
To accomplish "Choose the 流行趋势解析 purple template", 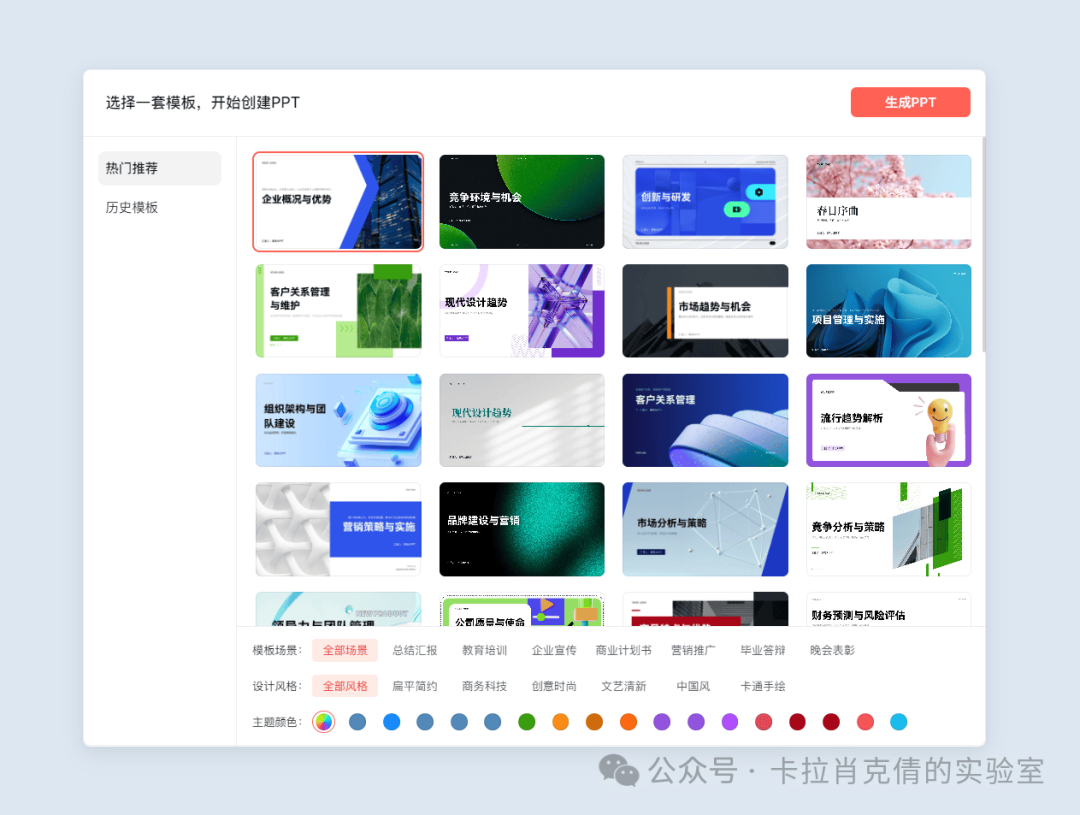I will pyautogui.click(x=888, y=420).
